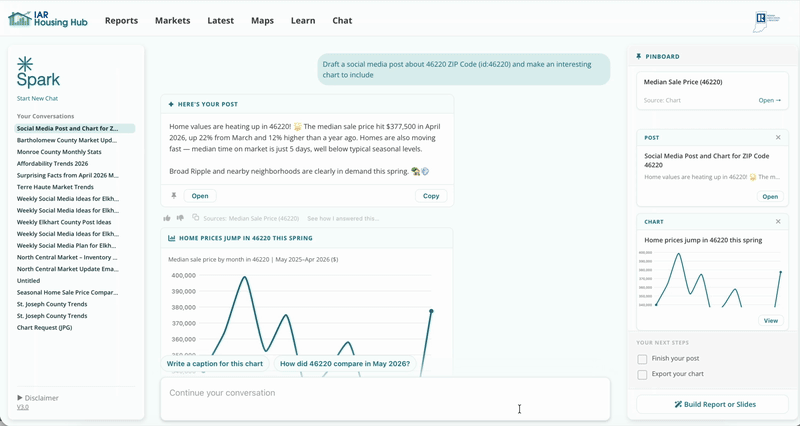Open North Central Market – Inventory conversation
Screen dimensions: 800x426
[x=67, y=258]
